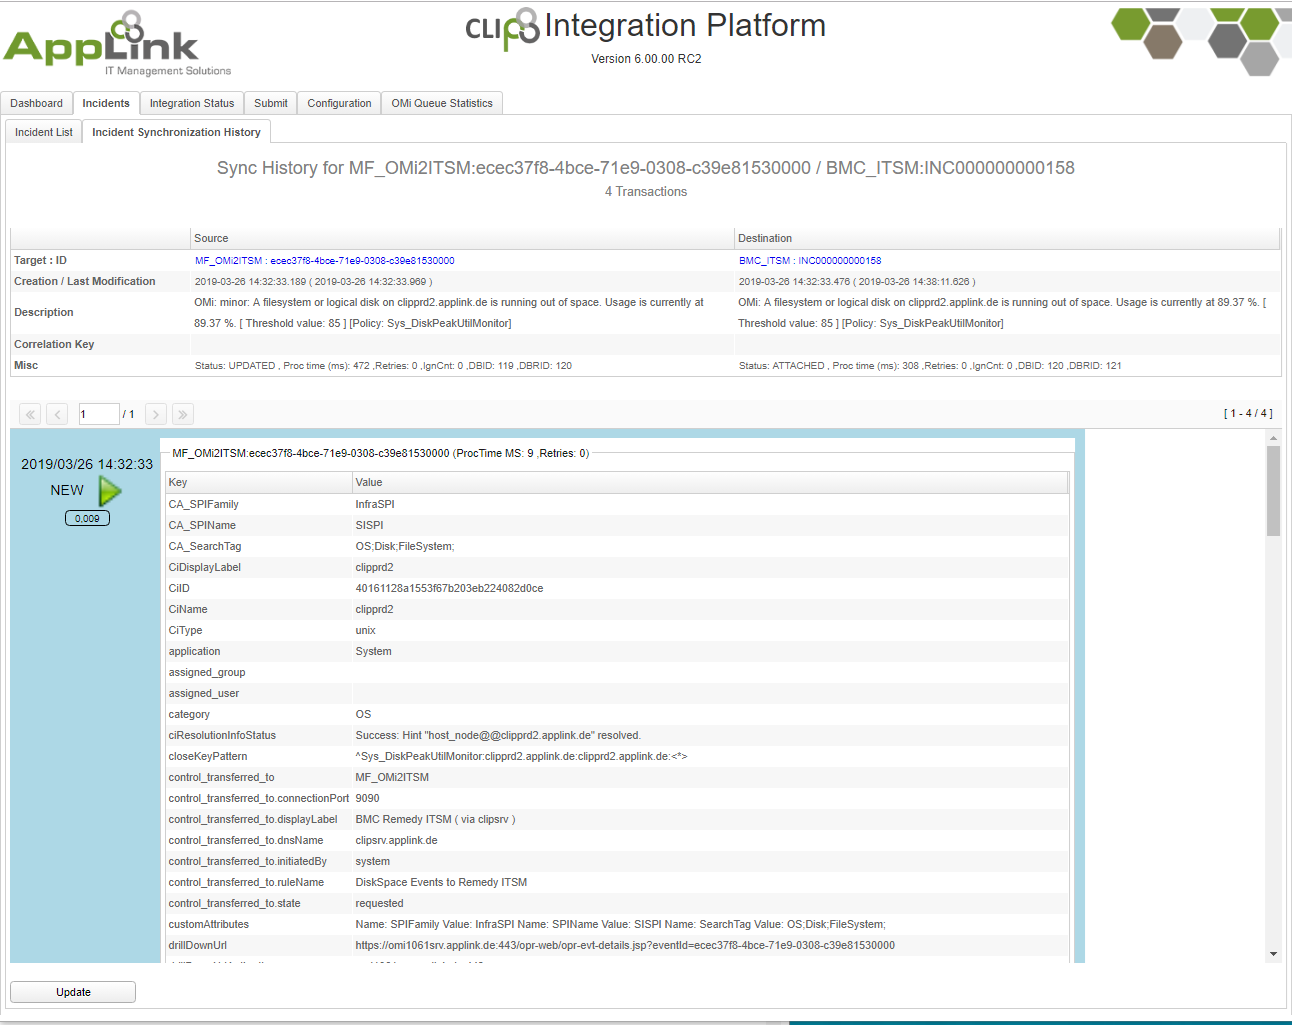
Task: Click the scrollbar up arrow
Action: pos(1273,438)
